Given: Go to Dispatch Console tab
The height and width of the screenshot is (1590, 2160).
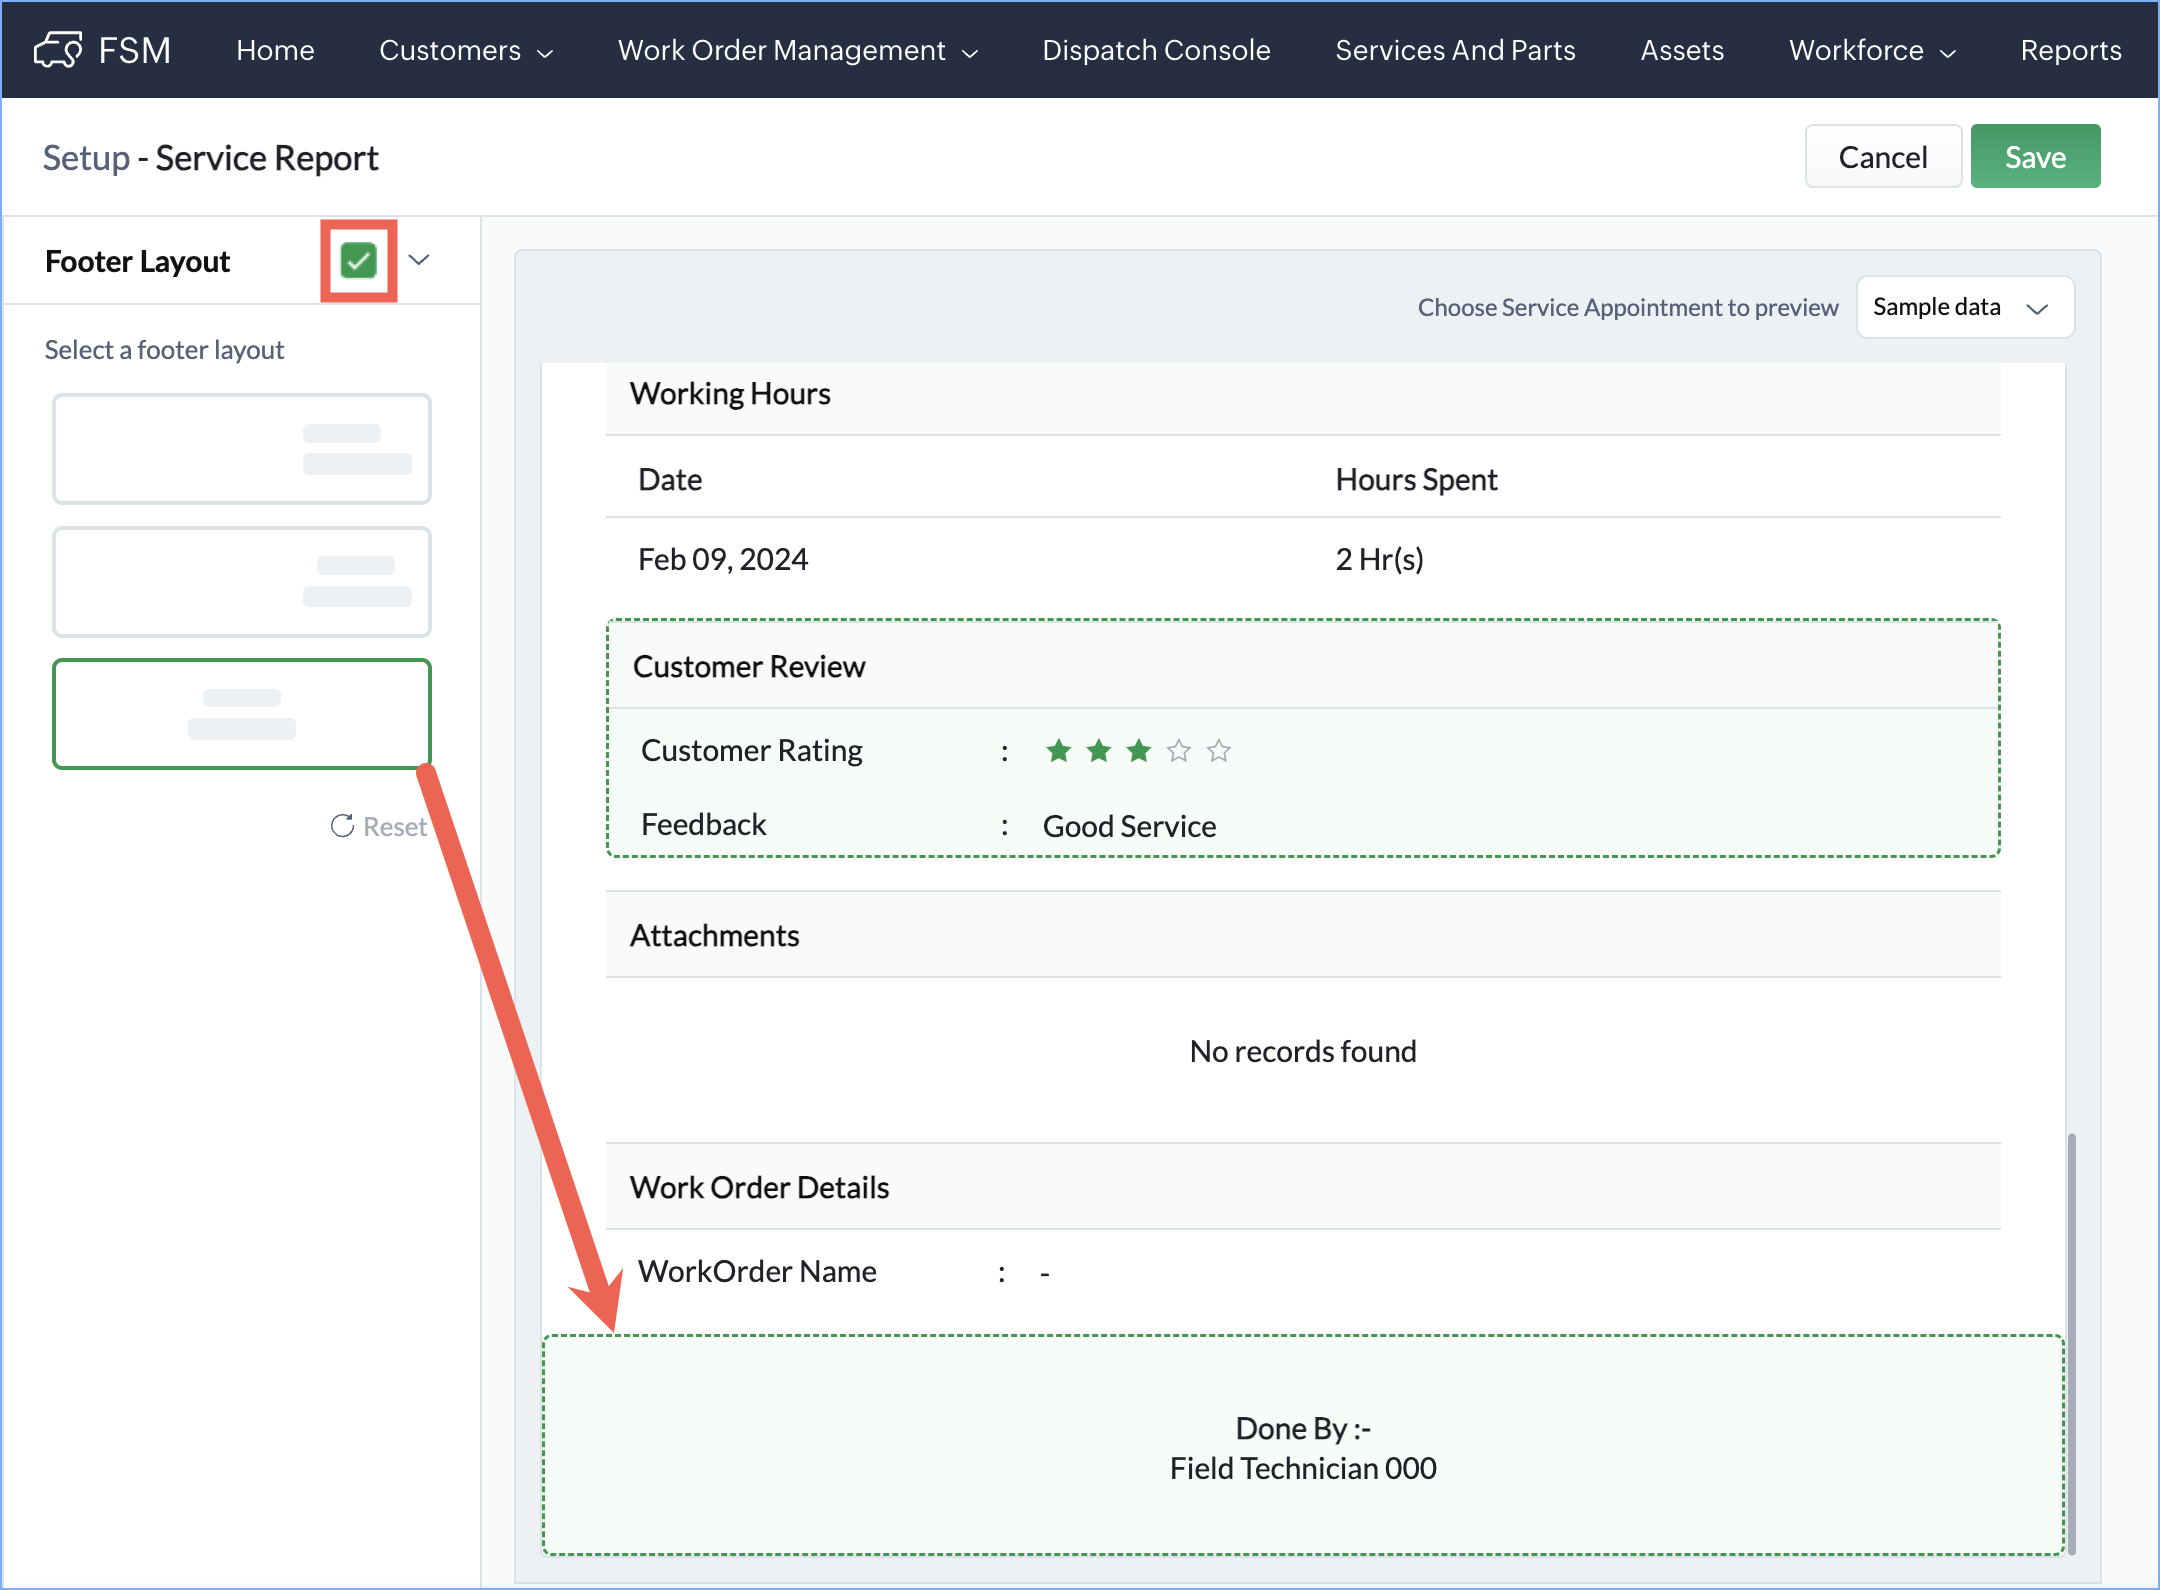Looking at the screenshot, I should tap(1156, 50).
